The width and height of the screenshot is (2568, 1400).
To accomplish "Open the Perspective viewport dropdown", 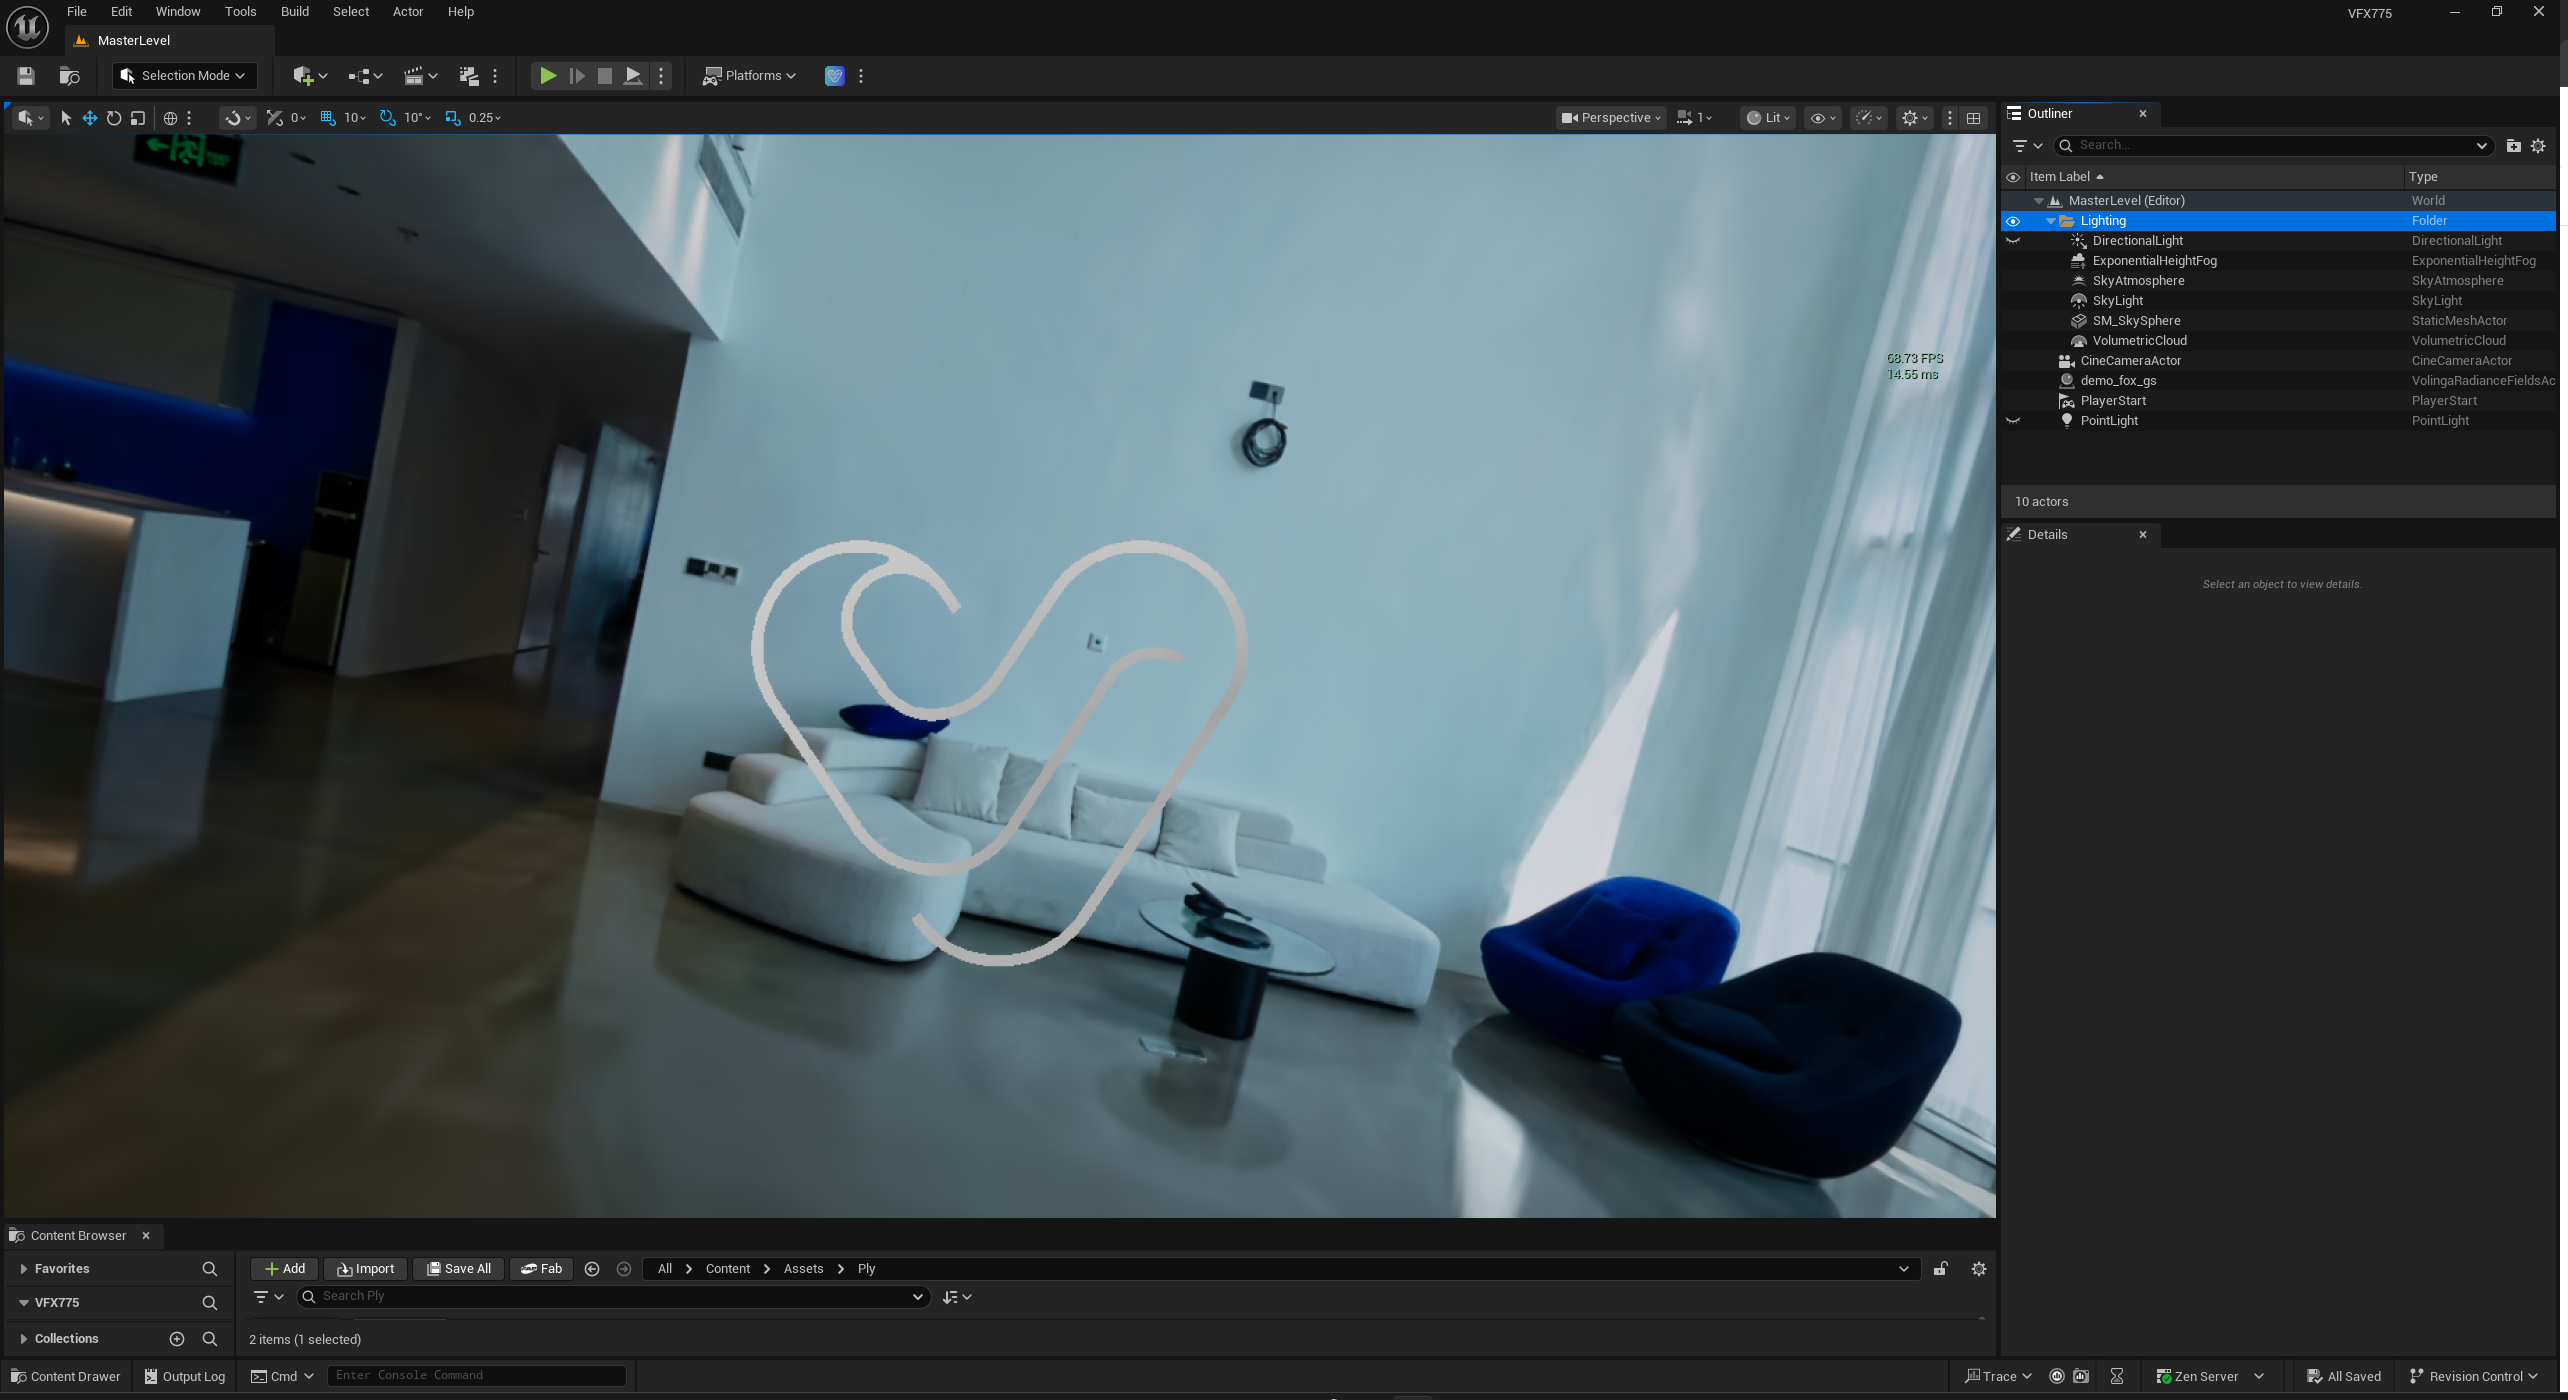I will coord(1611,118).
